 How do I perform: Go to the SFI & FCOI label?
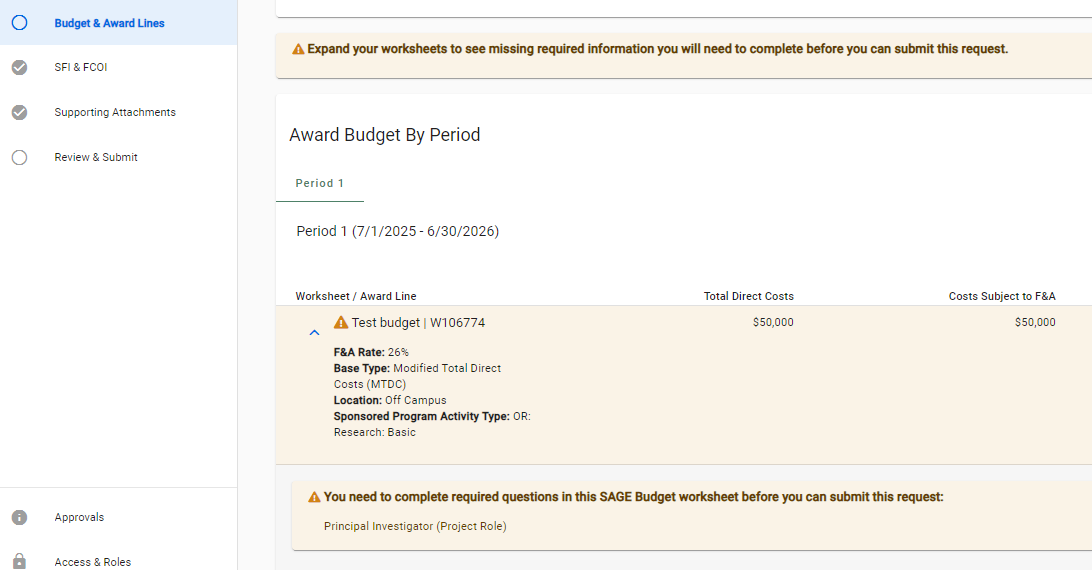tap(80, 68)
